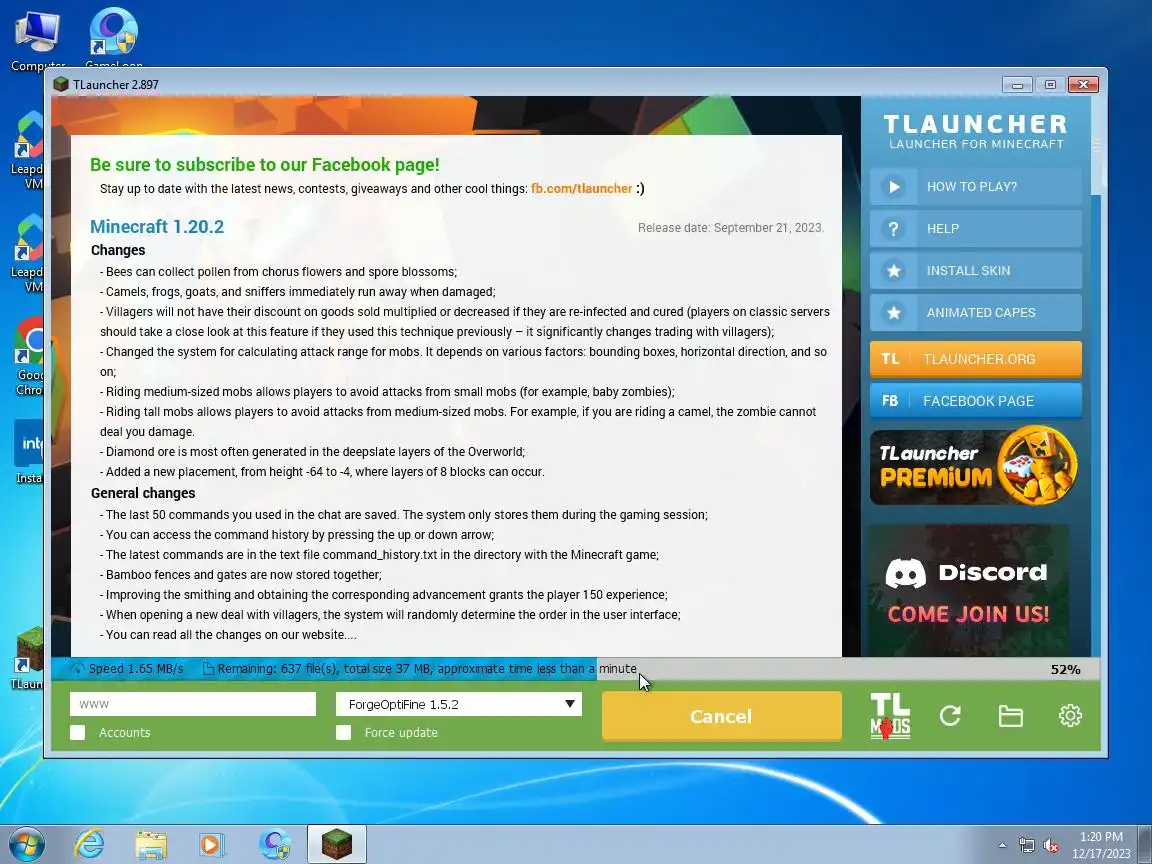Click the 'General changes' heading
The width and height of the screenshot is (1152, 864).
point(143,493)
